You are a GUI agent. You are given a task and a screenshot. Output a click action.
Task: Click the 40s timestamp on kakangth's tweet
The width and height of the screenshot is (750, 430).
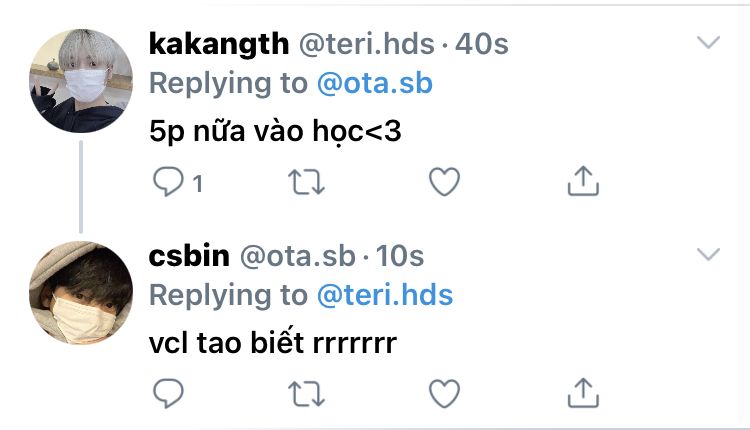[x=482, y=44]
